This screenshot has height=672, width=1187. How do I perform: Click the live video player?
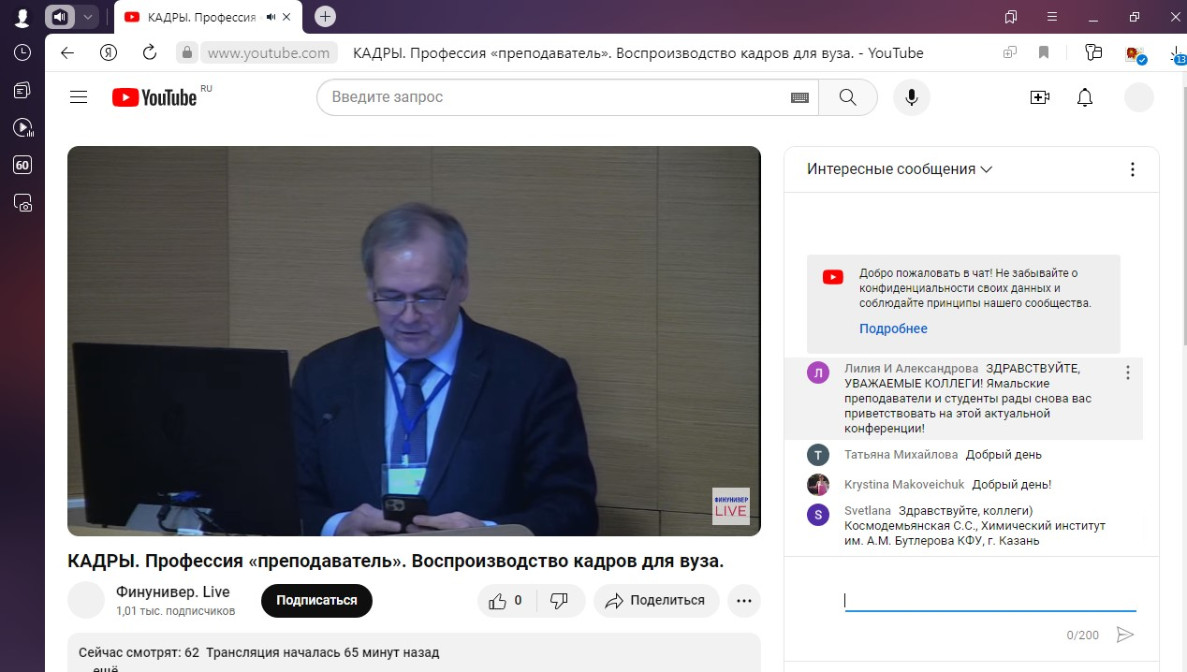click(x=414, y=340)
